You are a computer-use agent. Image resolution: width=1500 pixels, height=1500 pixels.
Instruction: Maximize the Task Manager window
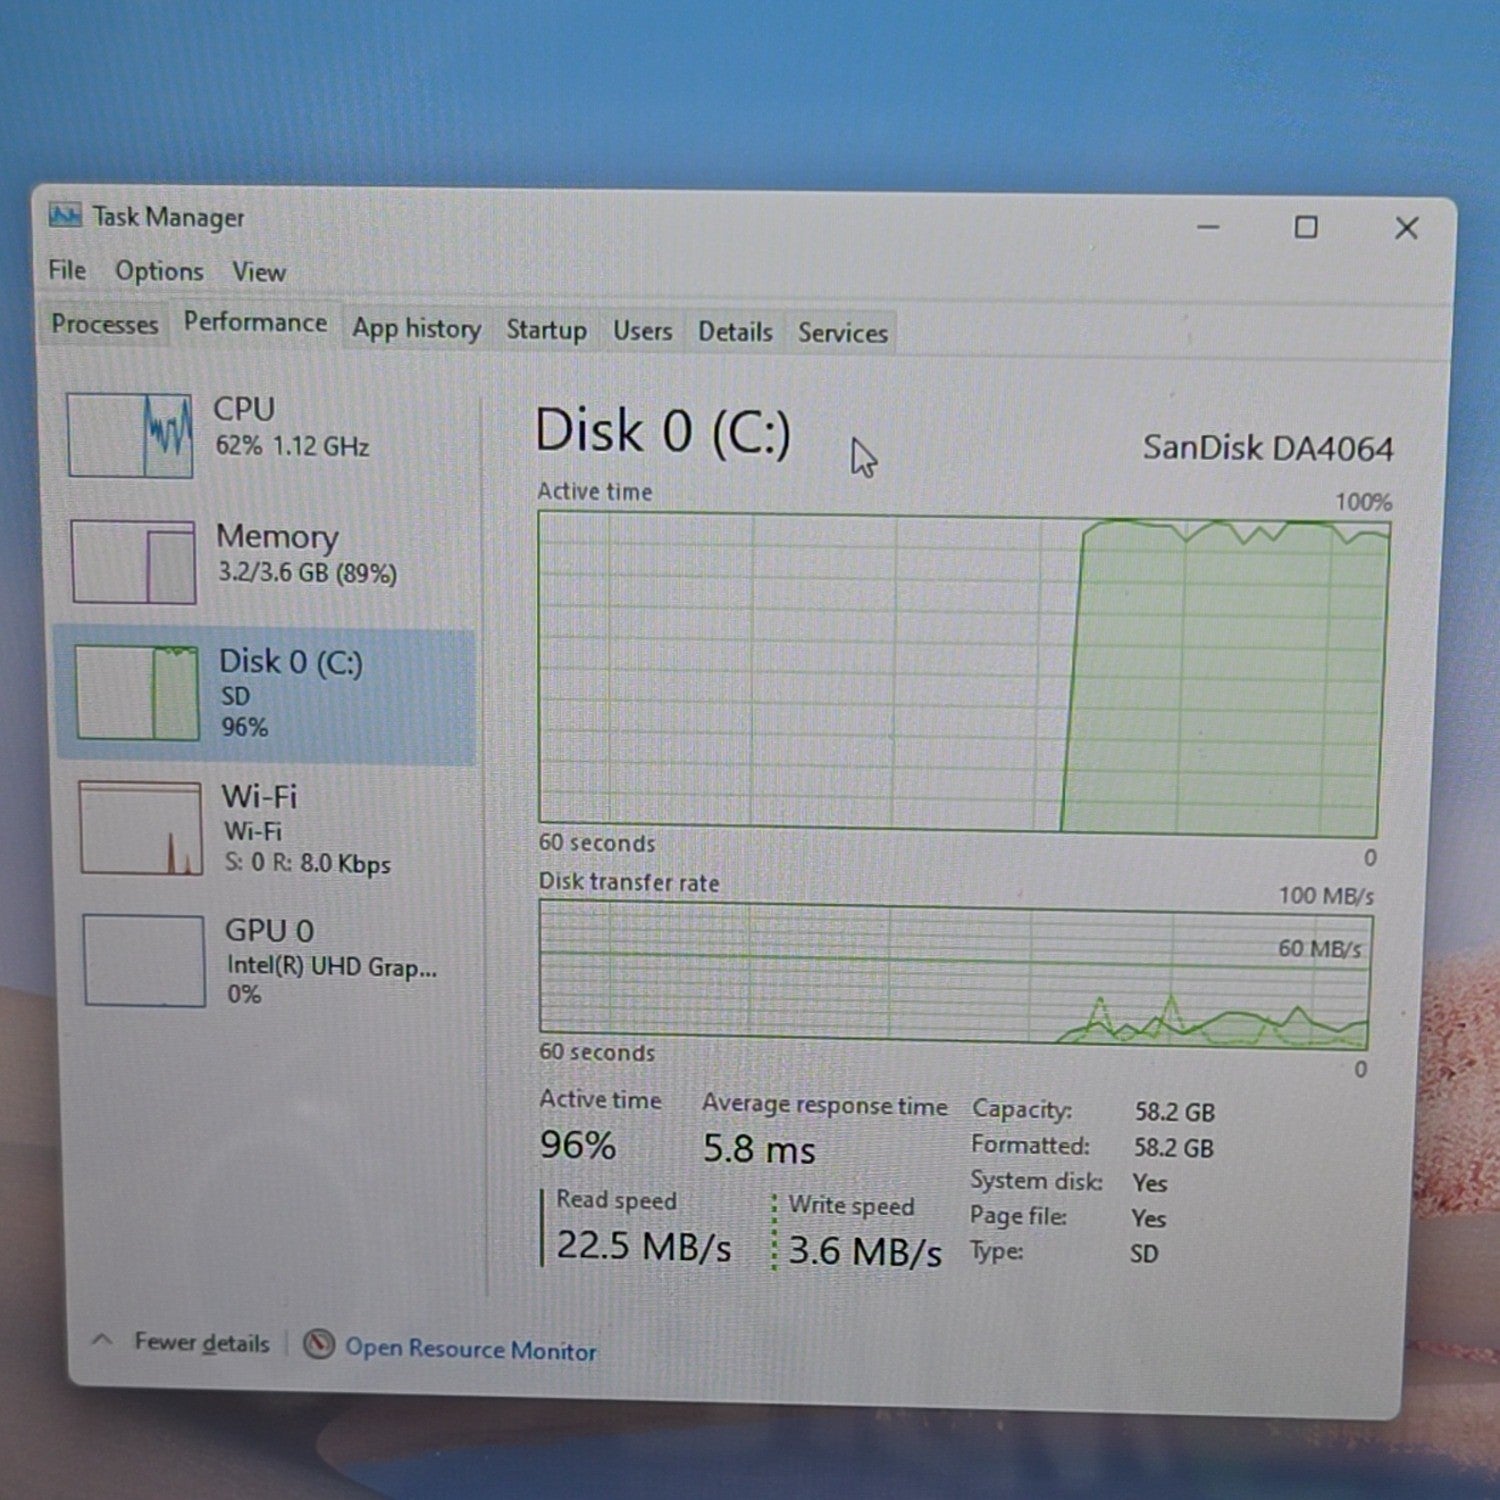coord(1306,227)
